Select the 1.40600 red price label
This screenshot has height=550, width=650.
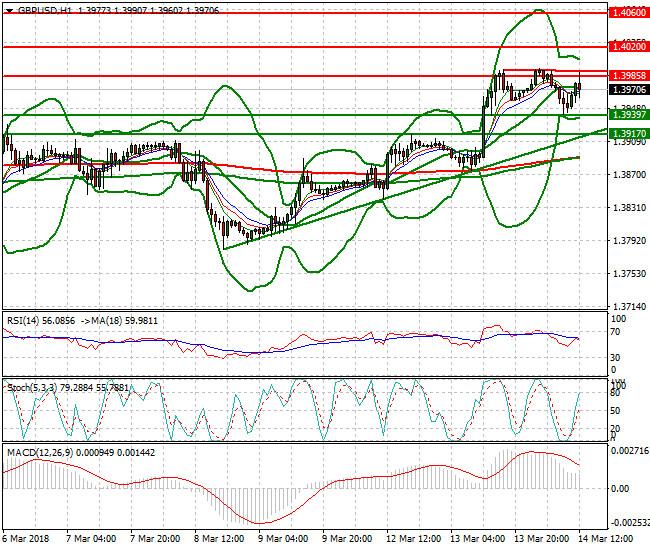(629, 13)
